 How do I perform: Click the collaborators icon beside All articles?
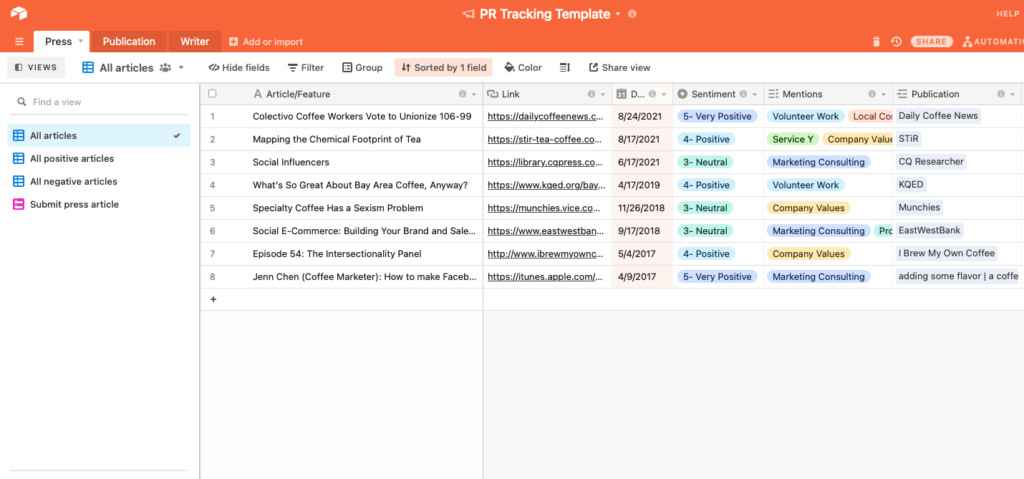(165, 67)
